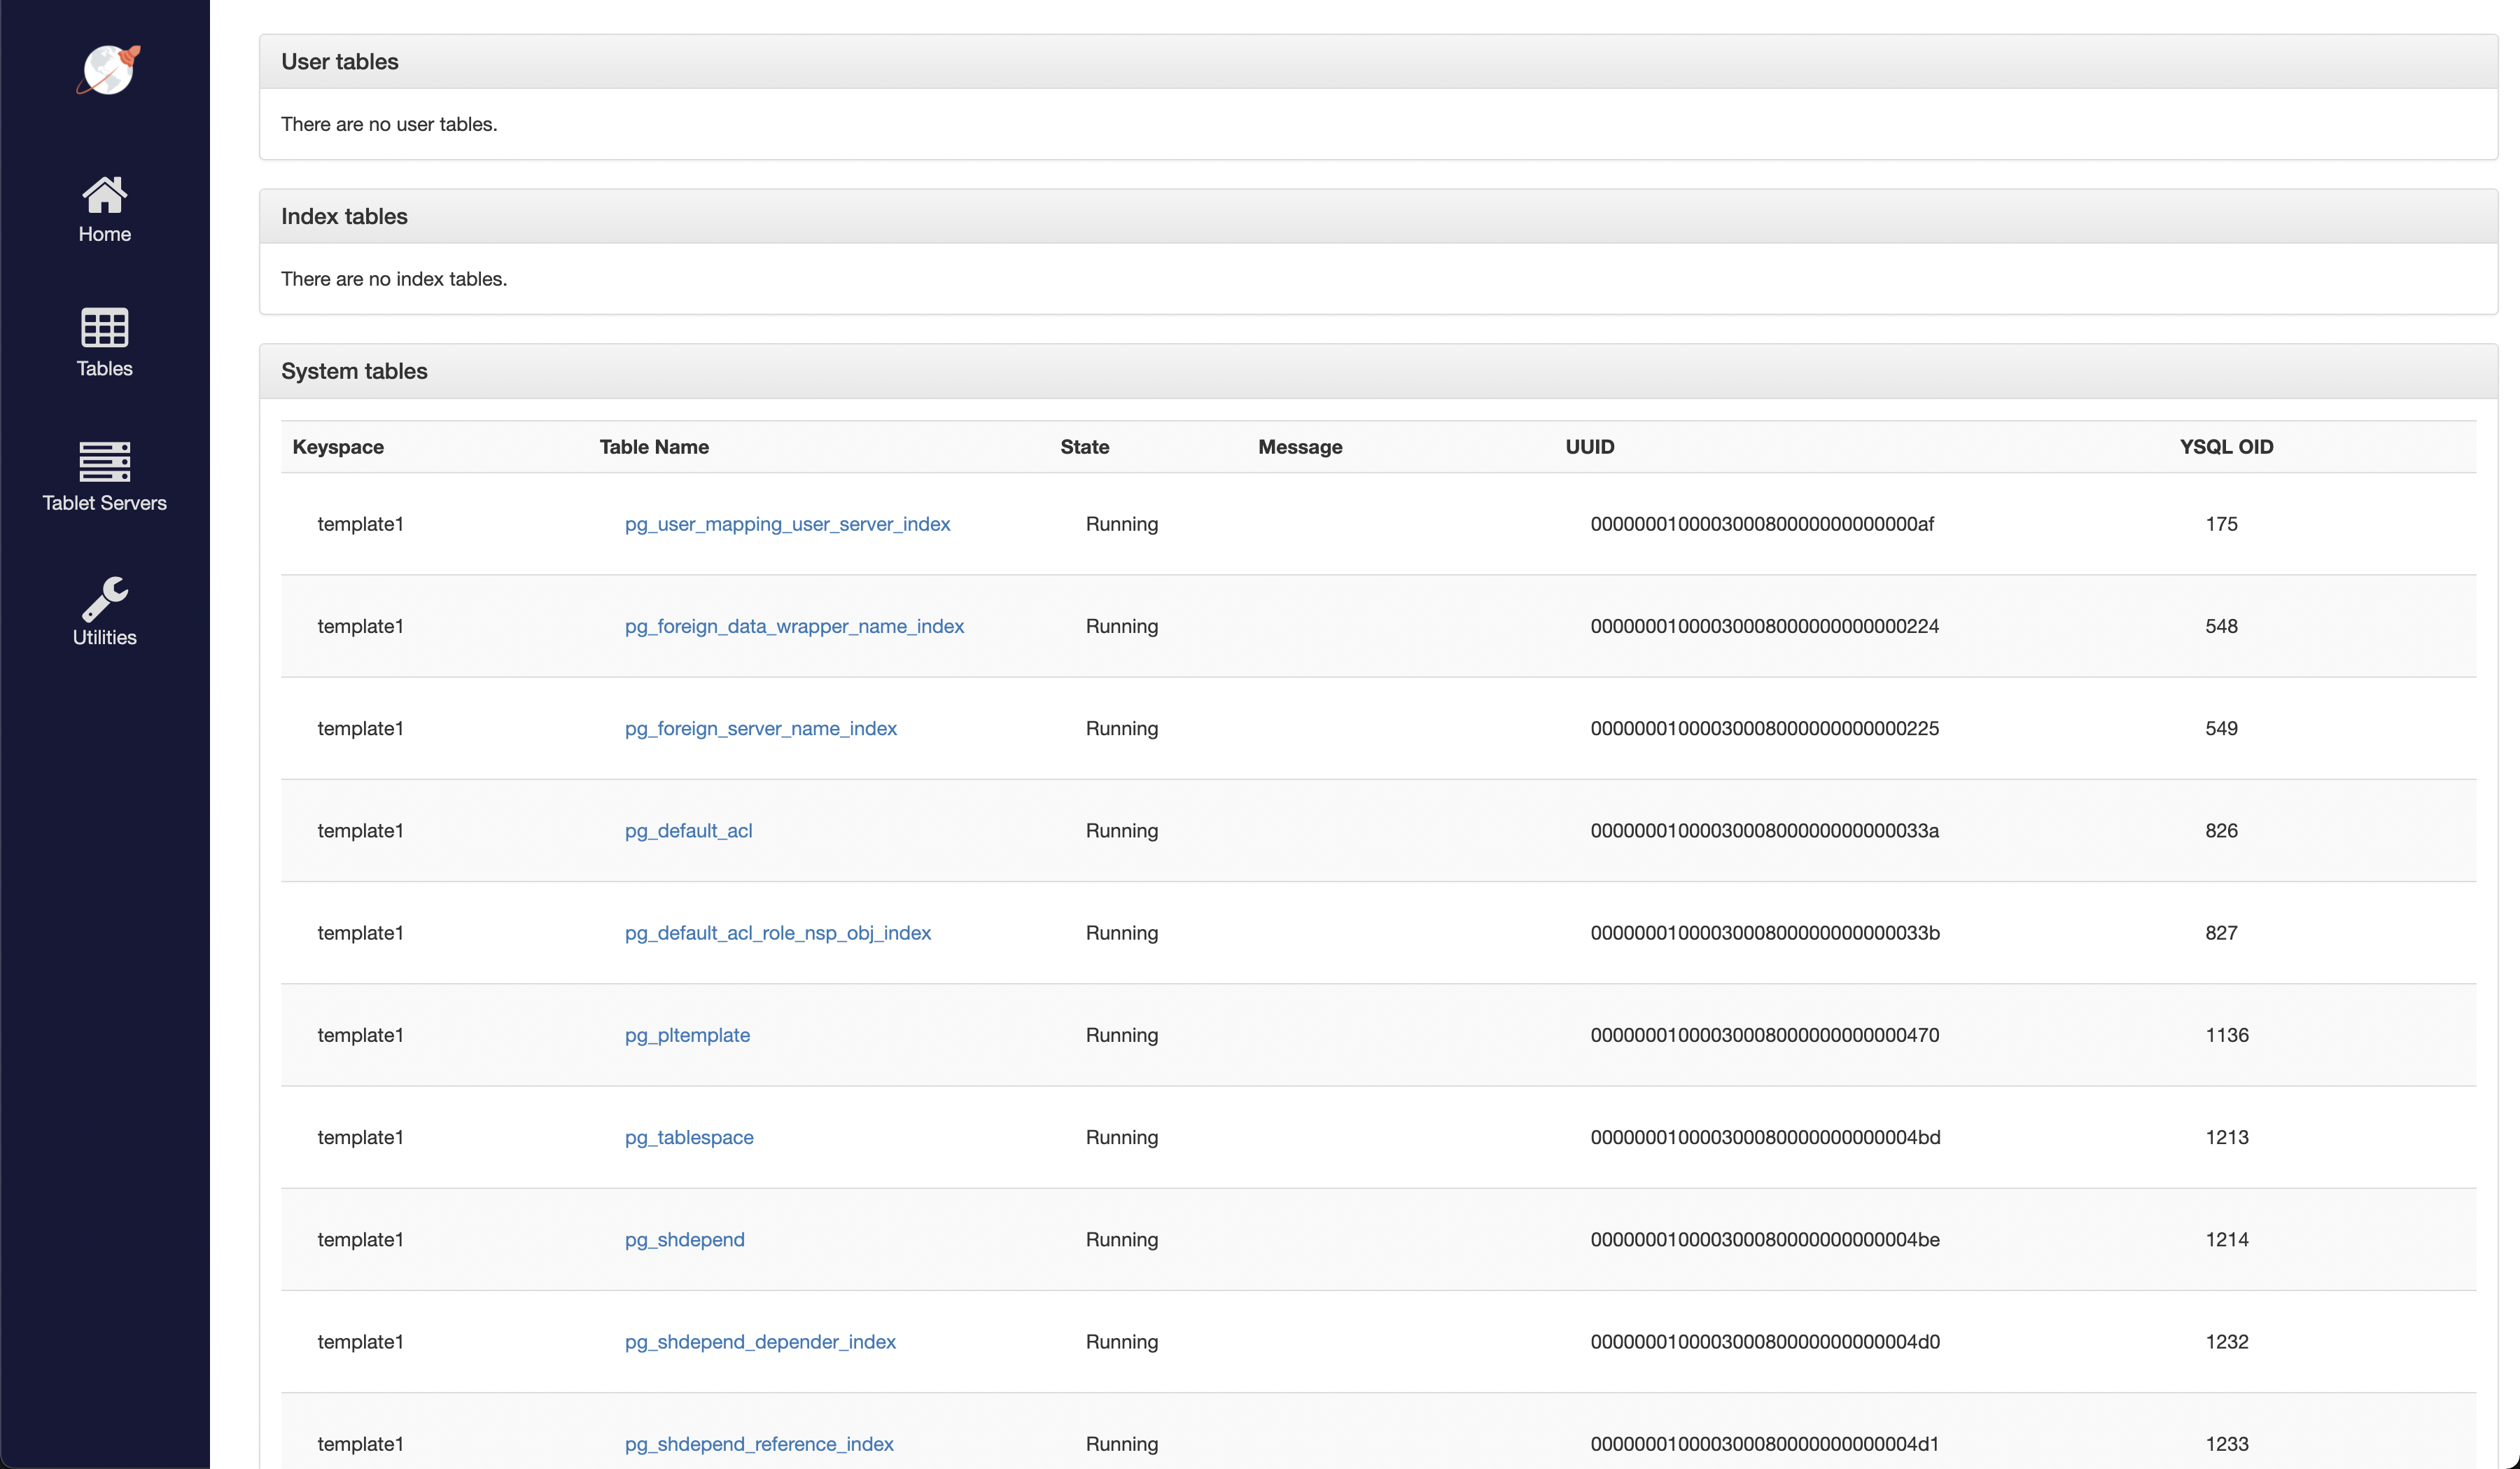Click the YSQL OID column header
The width and height of the screenshot is (2520, 1469).
coord(2226,447)
